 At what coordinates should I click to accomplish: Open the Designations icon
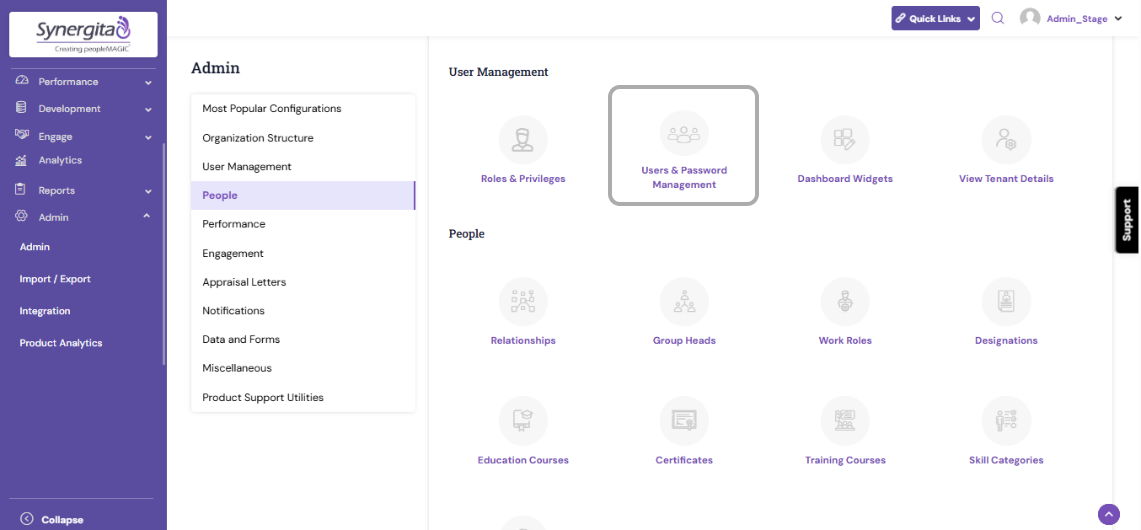click(1006, 301)
